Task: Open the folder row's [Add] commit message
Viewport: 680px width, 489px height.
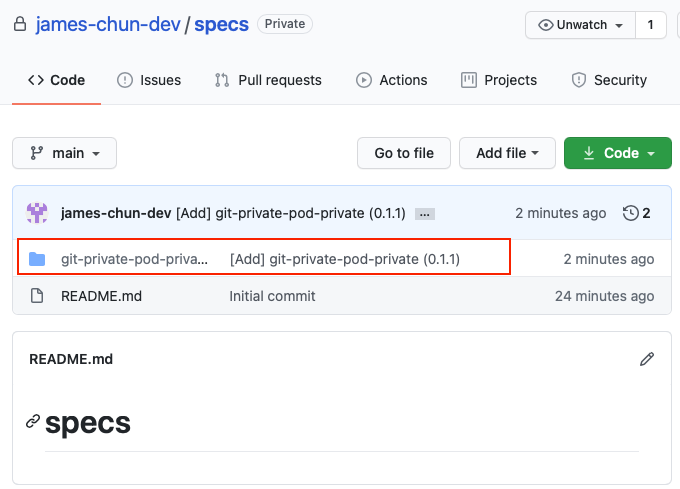Action: (345, 259)
